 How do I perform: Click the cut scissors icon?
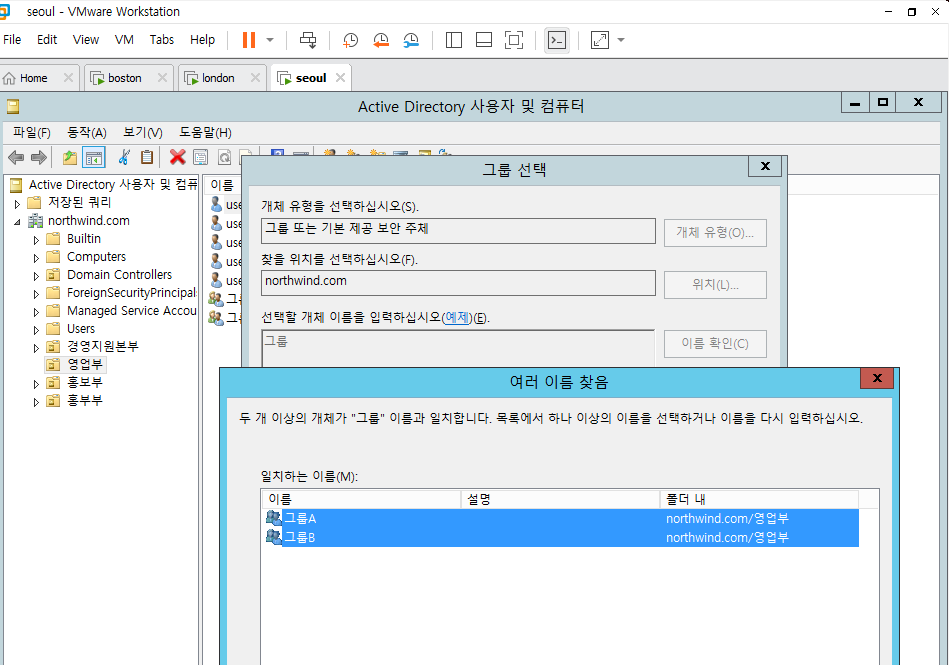[x=124, y=158]
